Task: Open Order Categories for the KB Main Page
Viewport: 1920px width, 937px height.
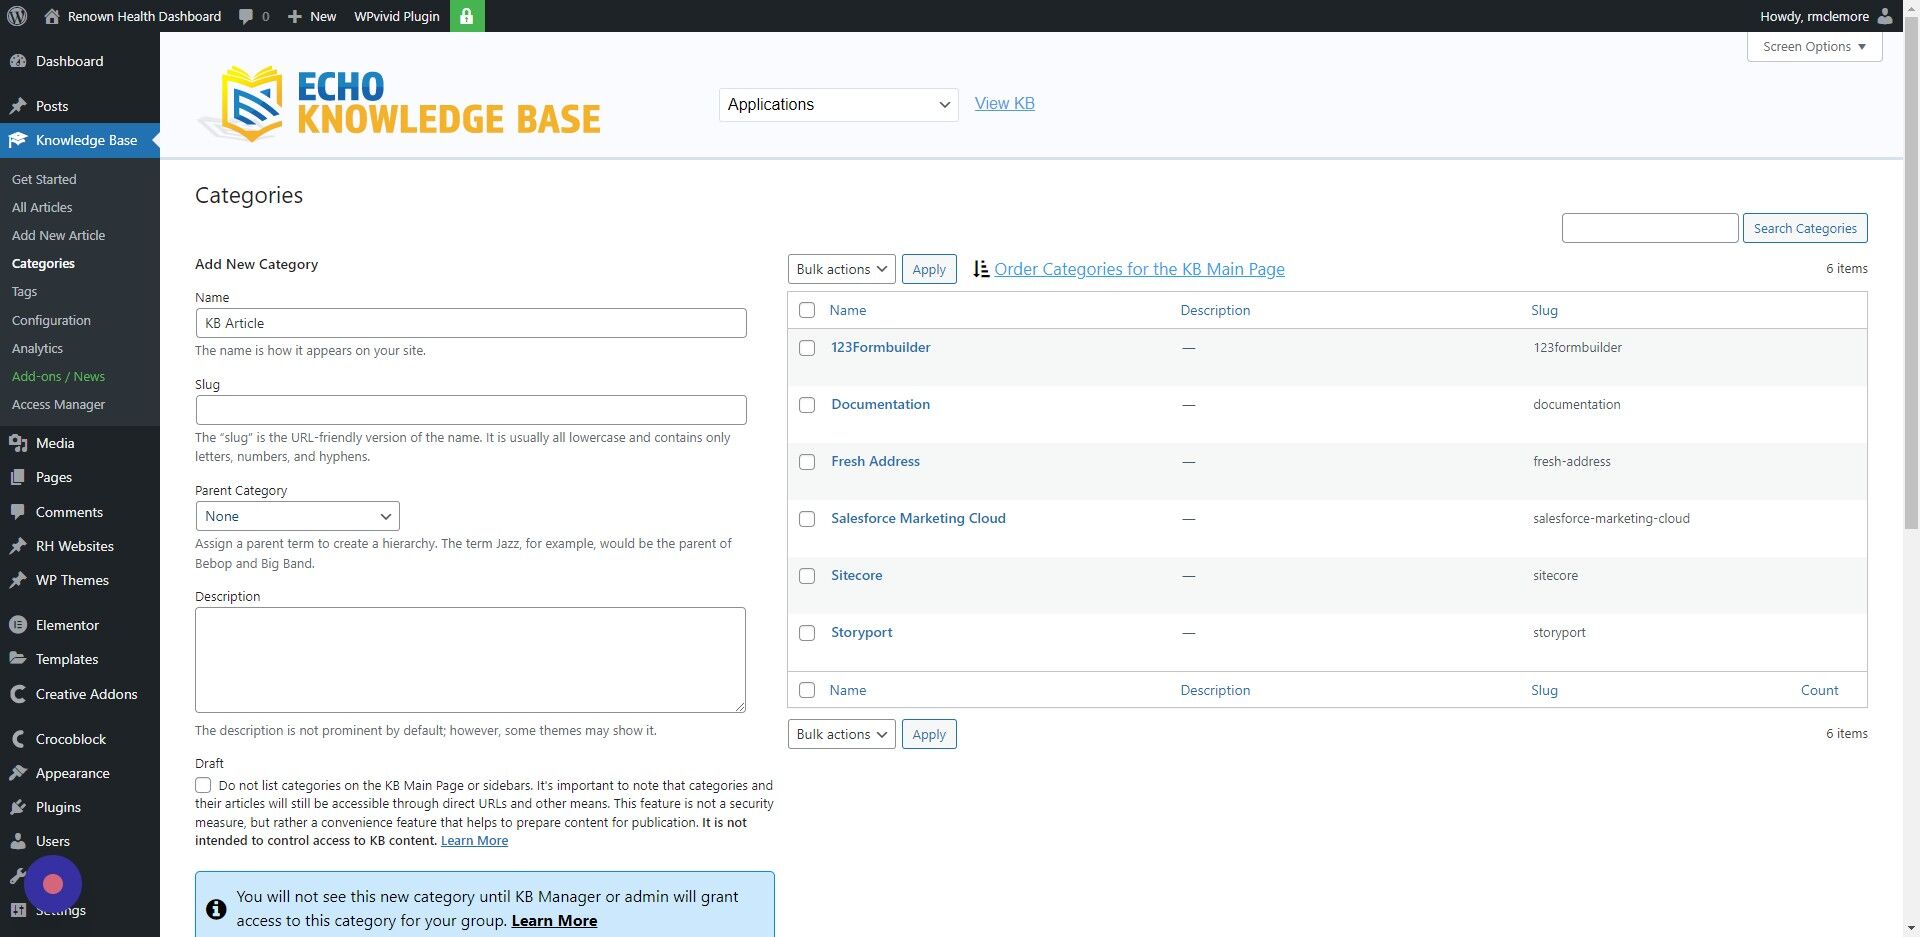Action: (x=1139, y=269)
